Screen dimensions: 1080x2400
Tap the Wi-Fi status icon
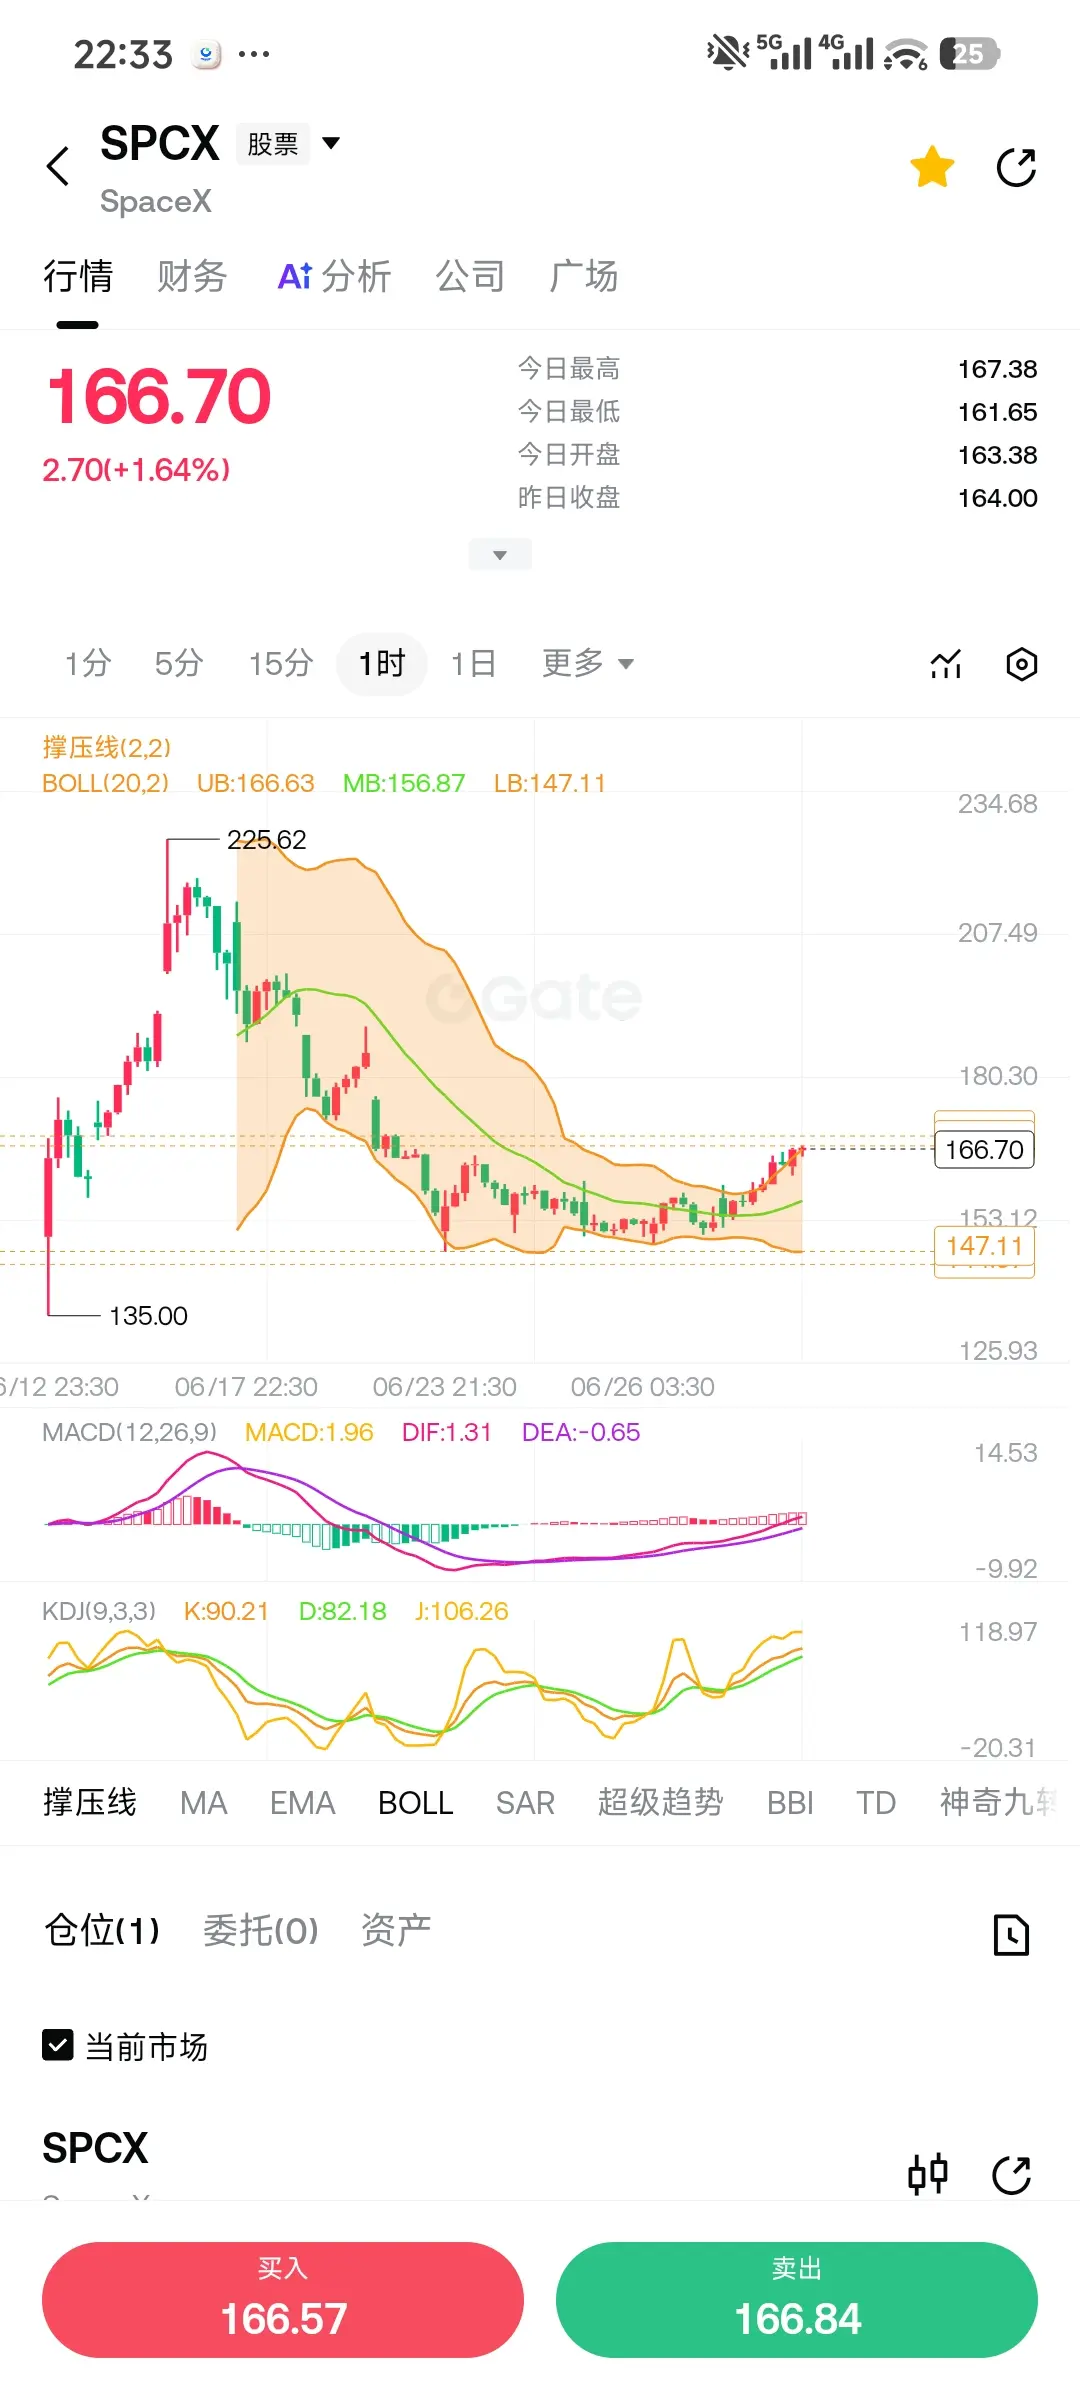[x=906, y=53]
